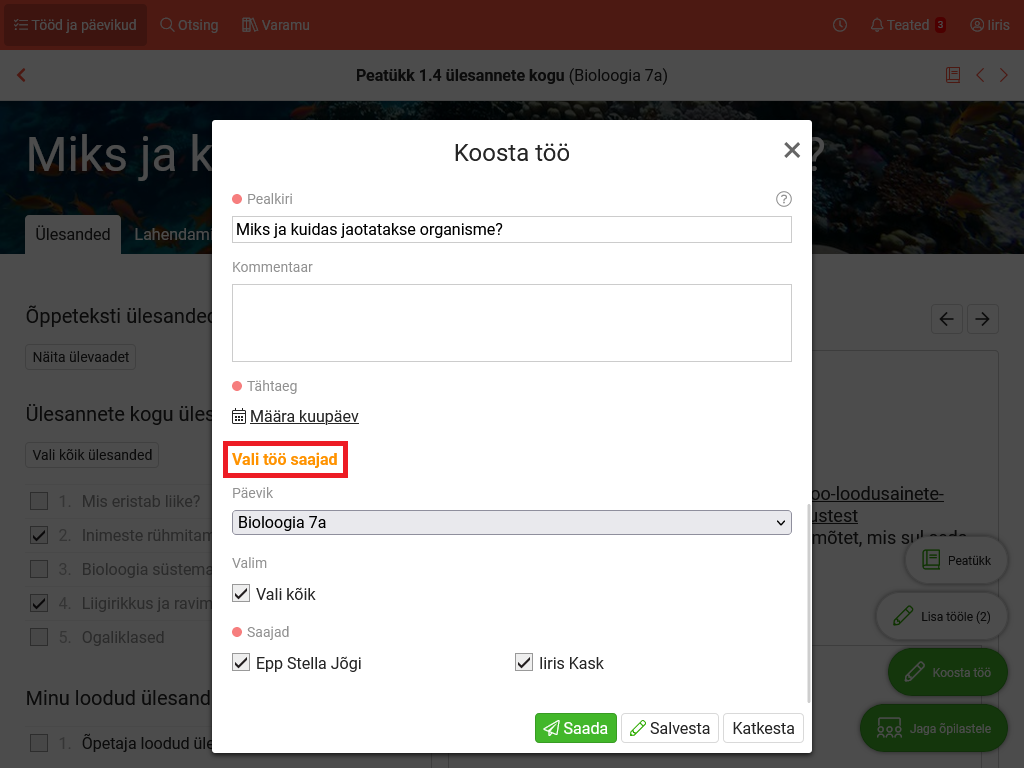The image size is (1024, 768).
Task: Open Varamu in the top menu
Action: [x=276, y=25]
